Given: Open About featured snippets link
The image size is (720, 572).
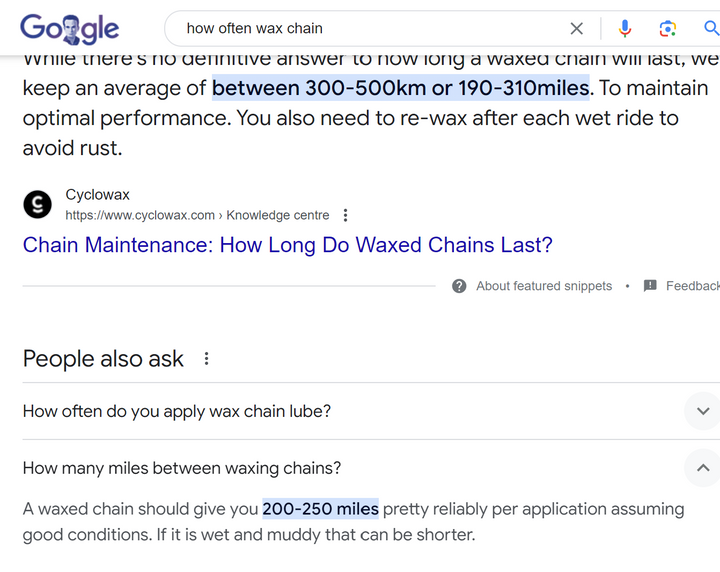Looking at the screenshot, I should click(544, 286).
